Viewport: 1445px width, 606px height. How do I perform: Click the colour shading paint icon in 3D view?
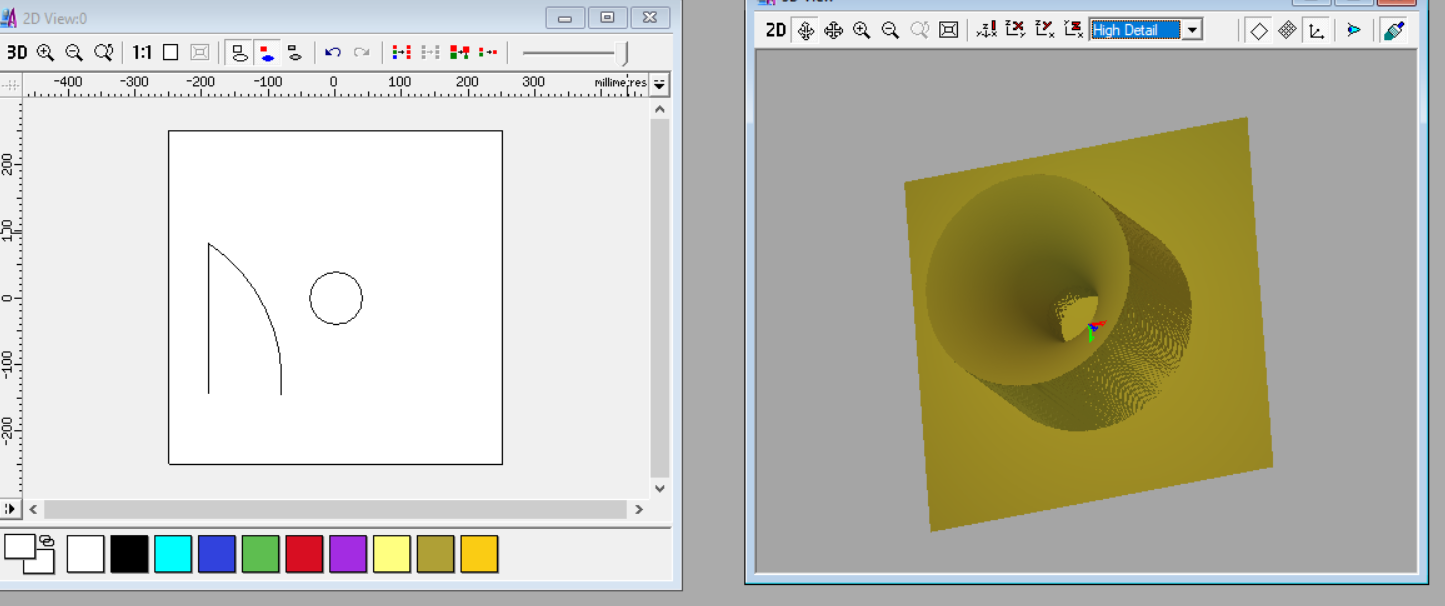[x=1394, y=30]
